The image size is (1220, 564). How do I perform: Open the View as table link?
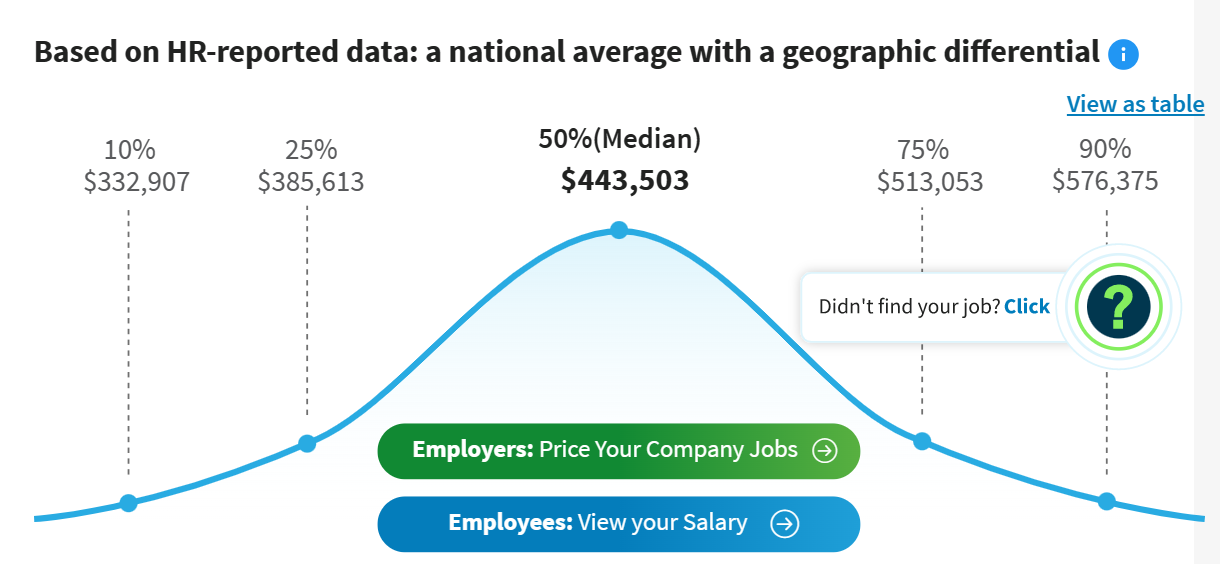point(1135,104)
